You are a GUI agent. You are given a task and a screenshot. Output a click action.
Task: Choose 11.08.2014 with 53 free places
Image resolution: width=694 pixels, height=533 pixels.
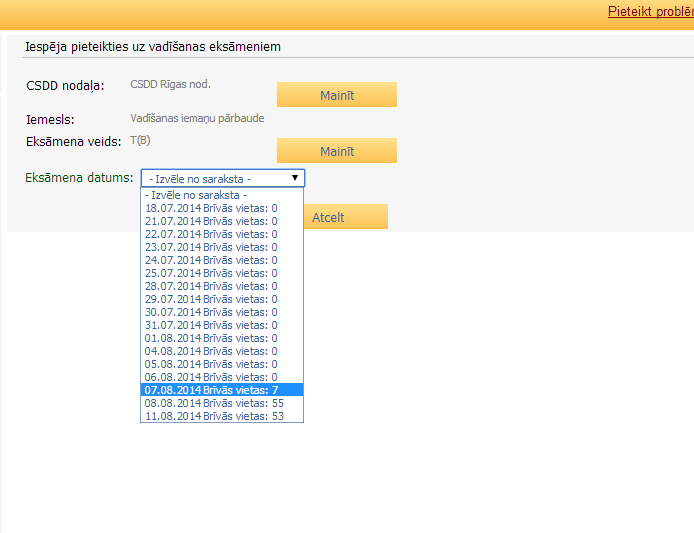(222, 416)
